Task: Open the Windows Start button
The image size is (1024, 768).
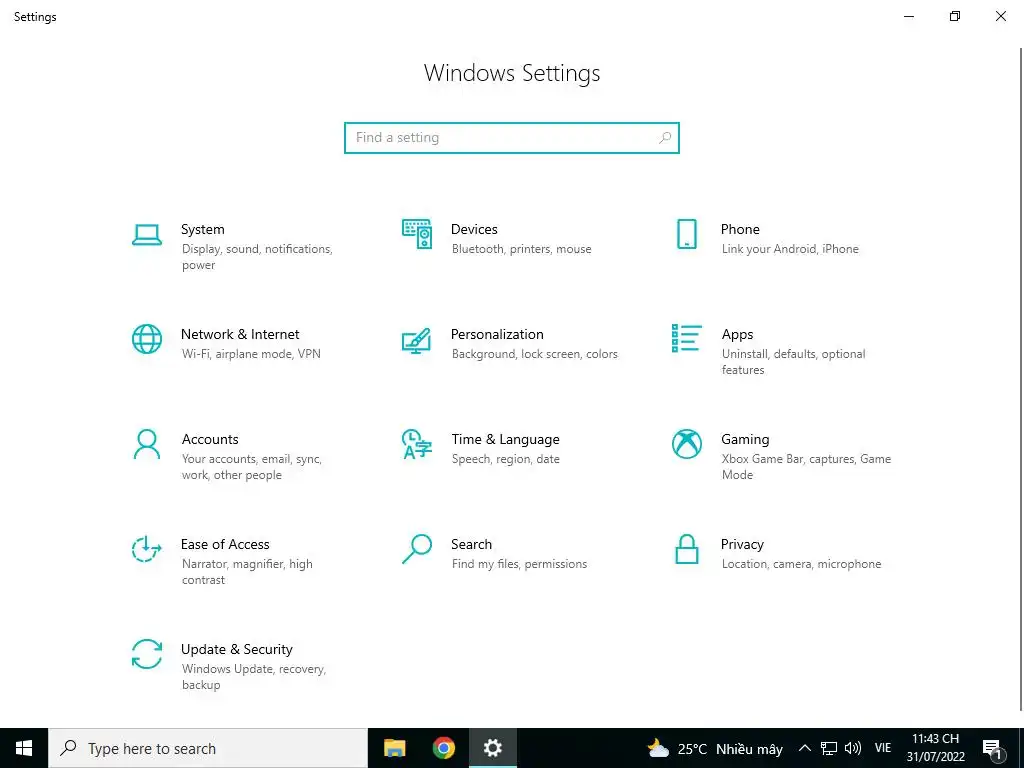Action: [24, 748]
